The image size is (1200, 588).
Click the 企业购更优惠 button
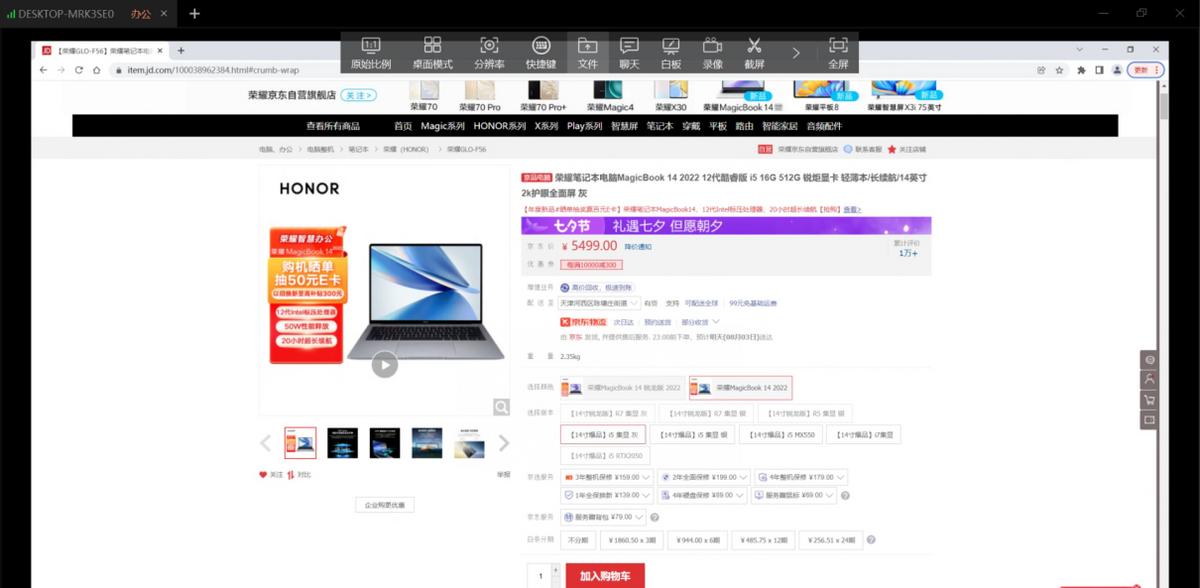click(385, 505)
